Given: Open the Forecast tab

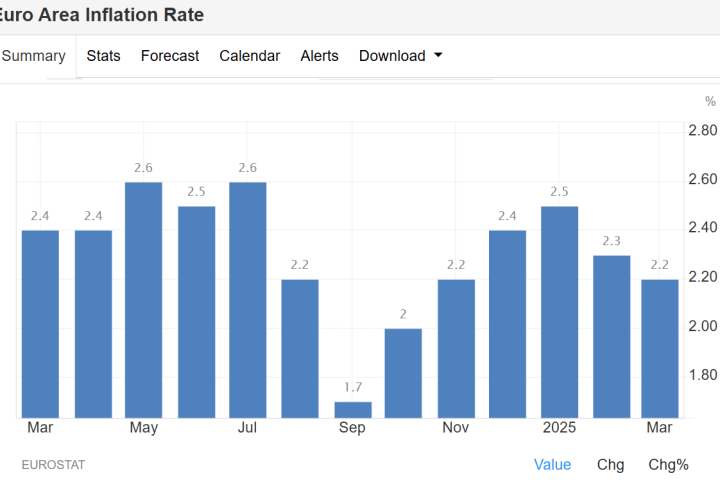Looking at the screenshot, I should 170,56.
